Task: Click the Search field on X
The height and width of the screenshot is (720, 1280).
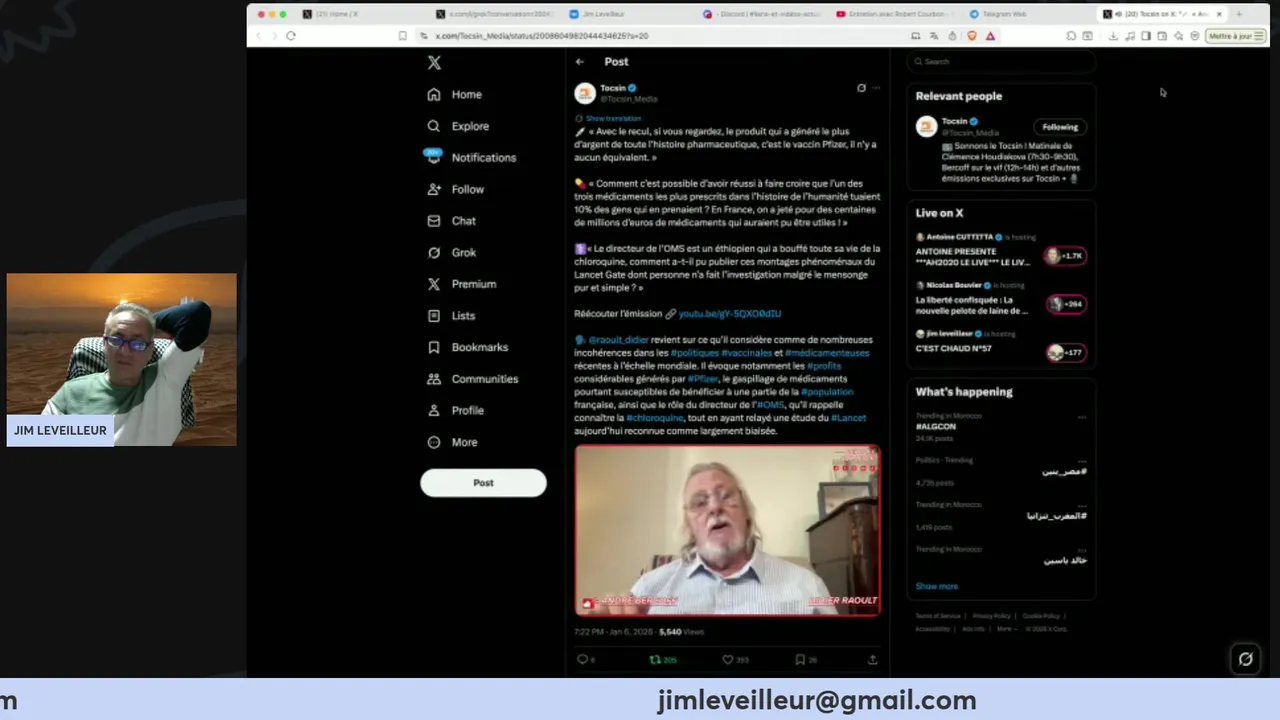Action: pos(1001,62)
